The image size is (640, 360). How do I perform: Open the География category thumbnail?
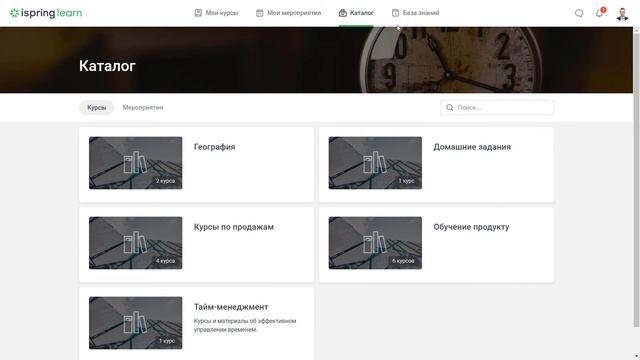[x=136, y=163]
